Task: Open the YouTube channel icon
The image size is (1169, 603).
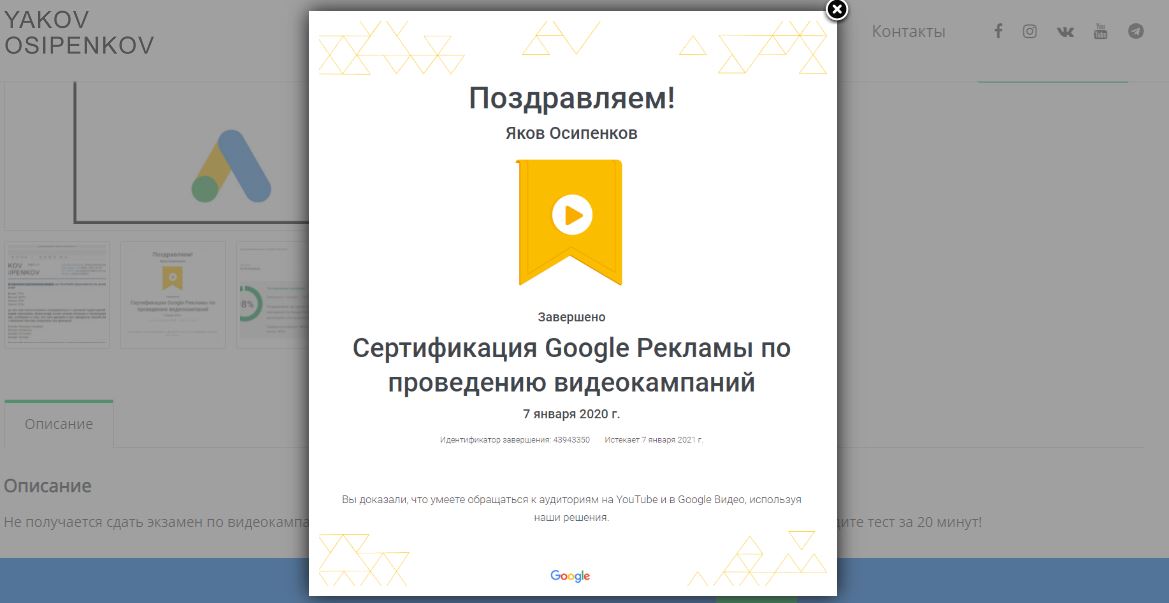Action: click(x=1099, y=31)
